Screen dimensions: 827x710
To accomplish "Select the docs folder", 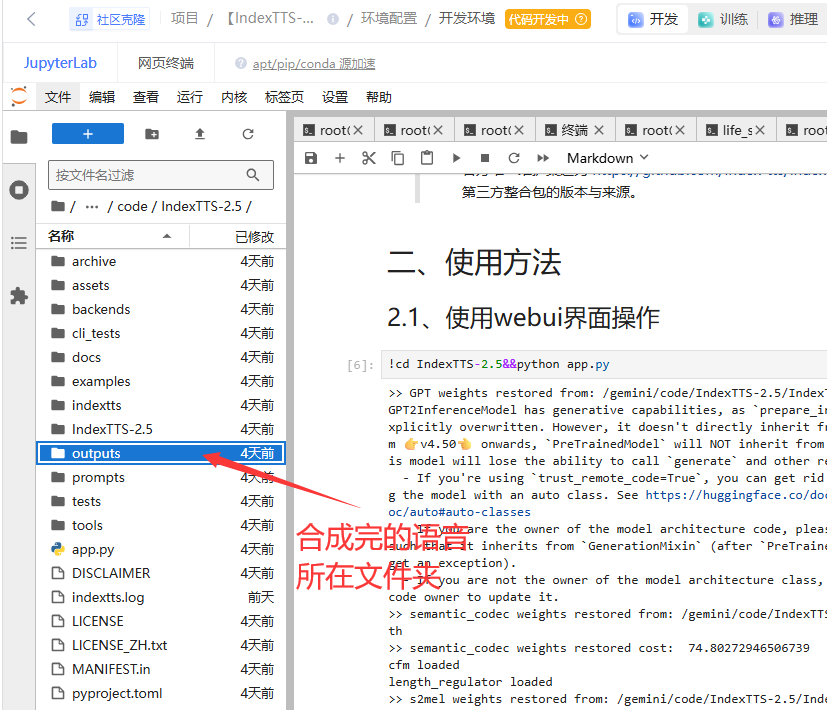I will tap(160, 357).
